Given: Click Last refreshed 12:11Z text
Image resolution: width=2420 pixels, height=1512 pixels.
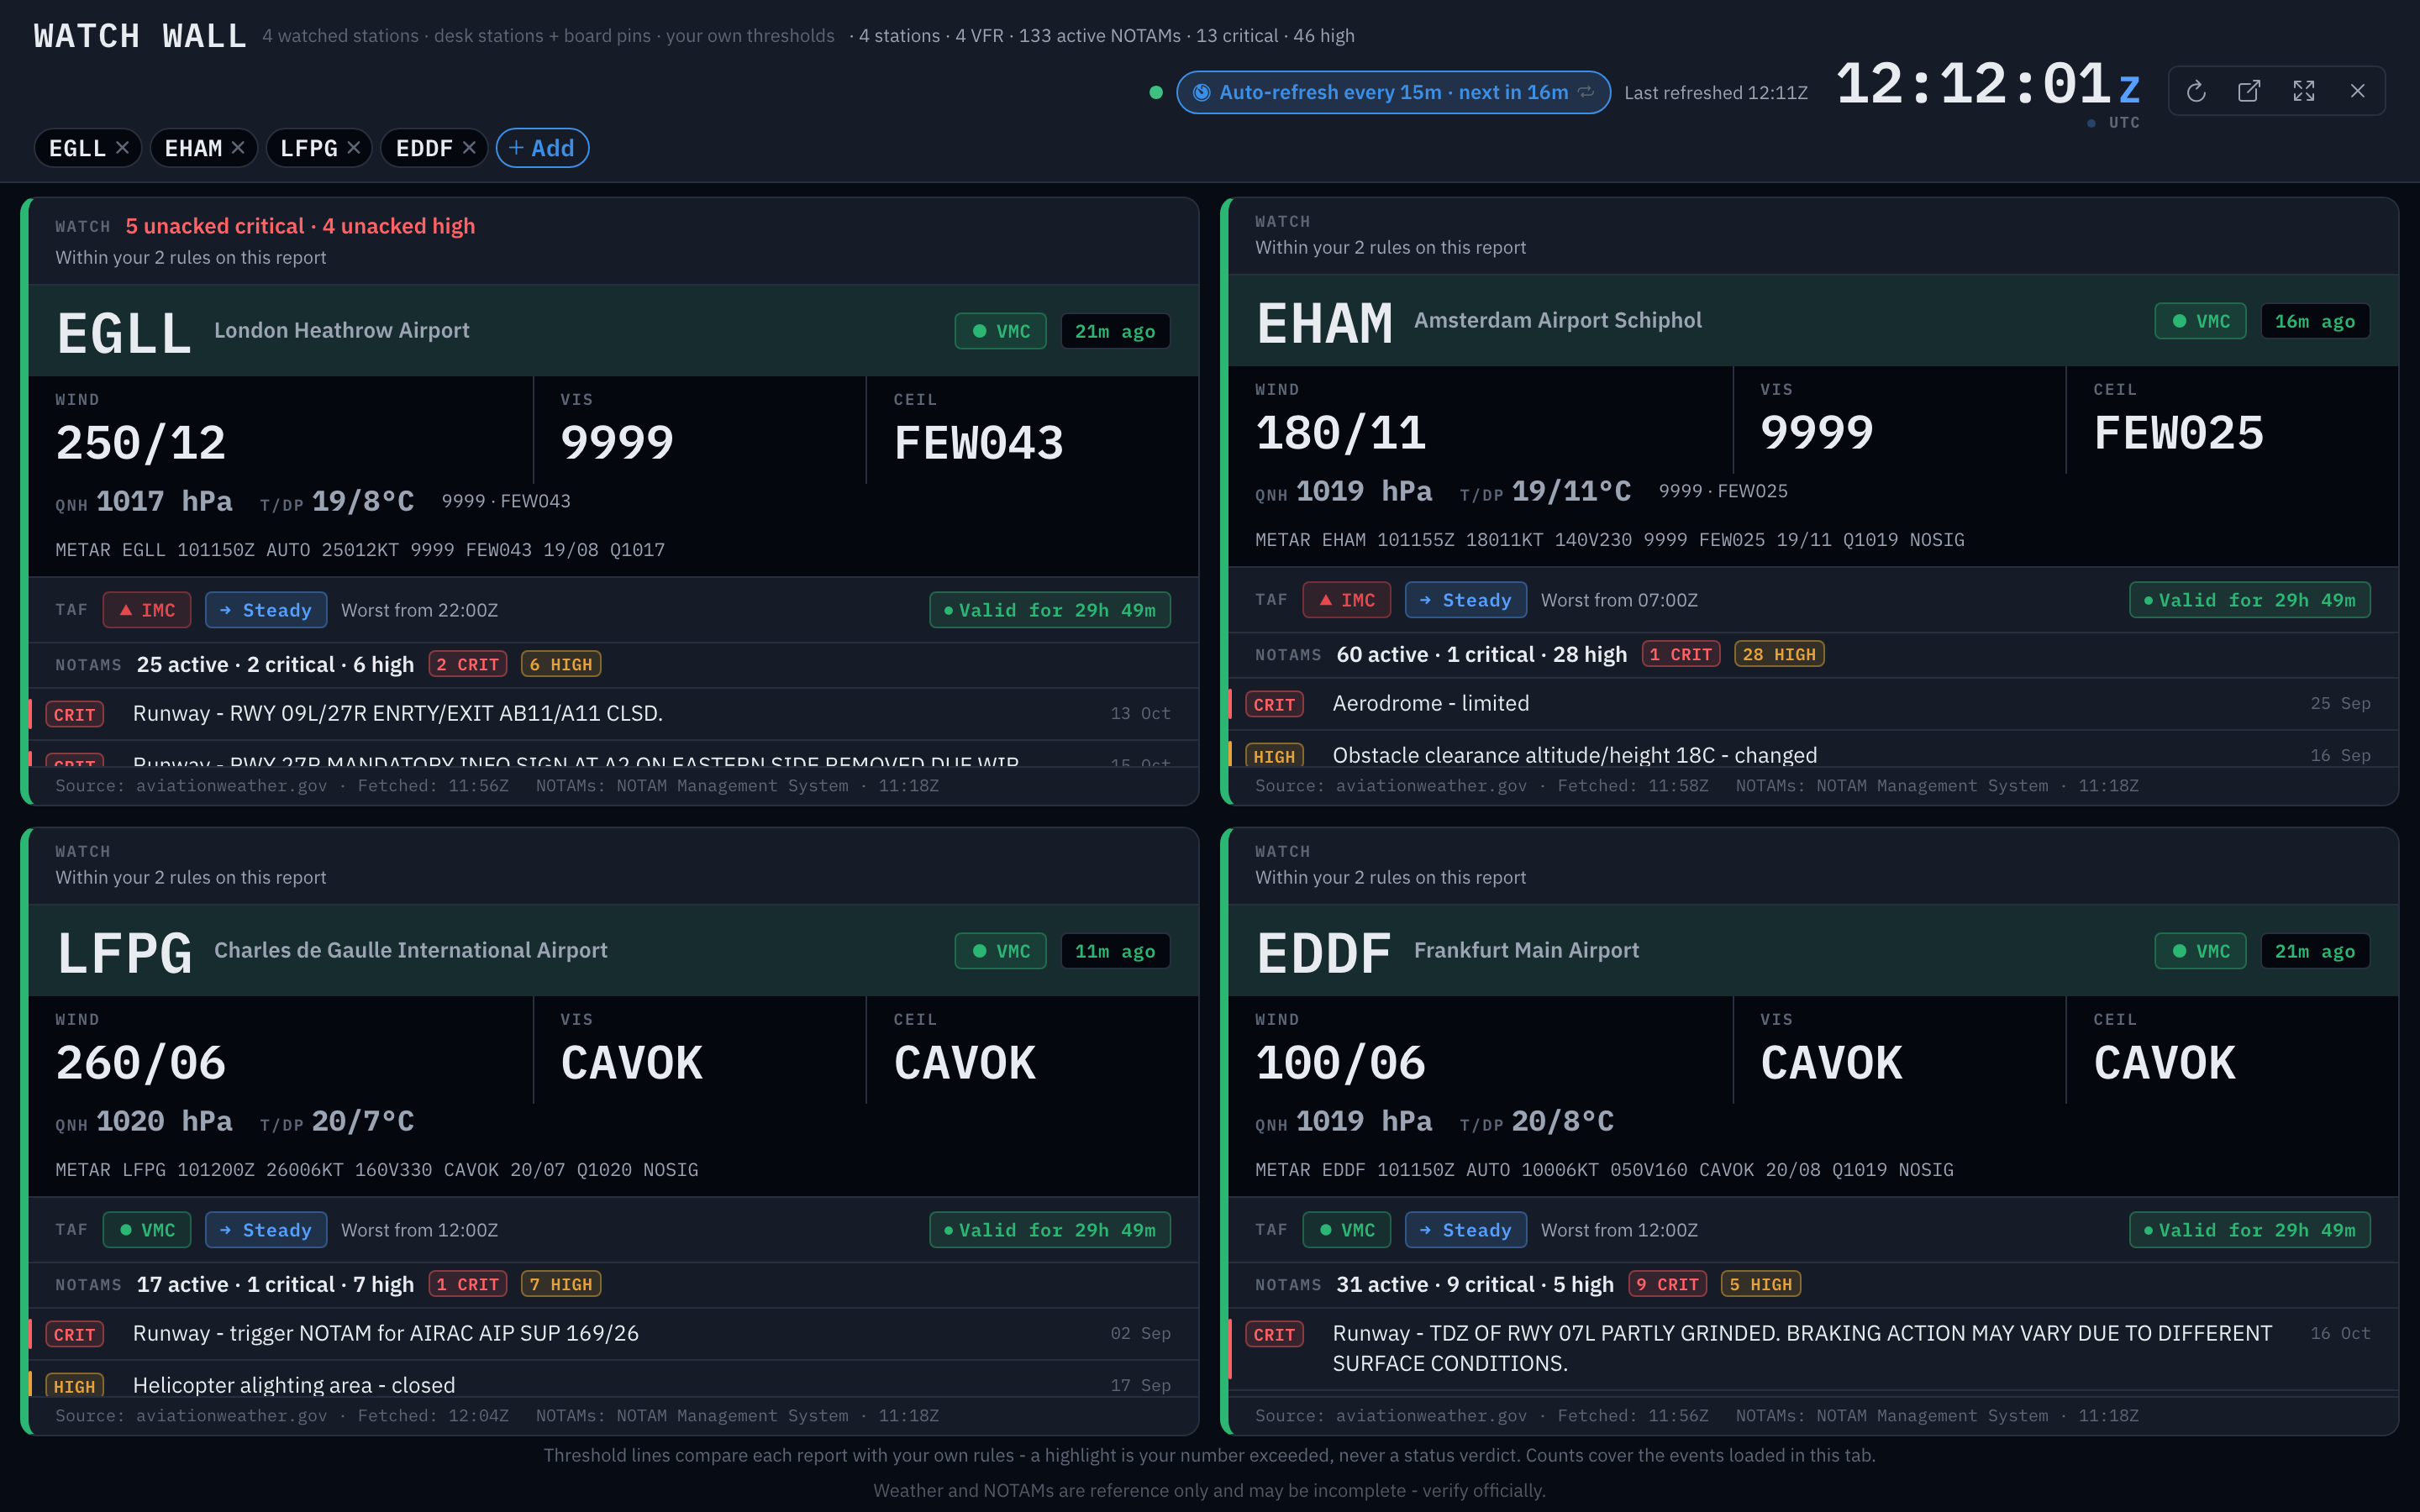Looking at the screenshot, I should [1716, 92].
